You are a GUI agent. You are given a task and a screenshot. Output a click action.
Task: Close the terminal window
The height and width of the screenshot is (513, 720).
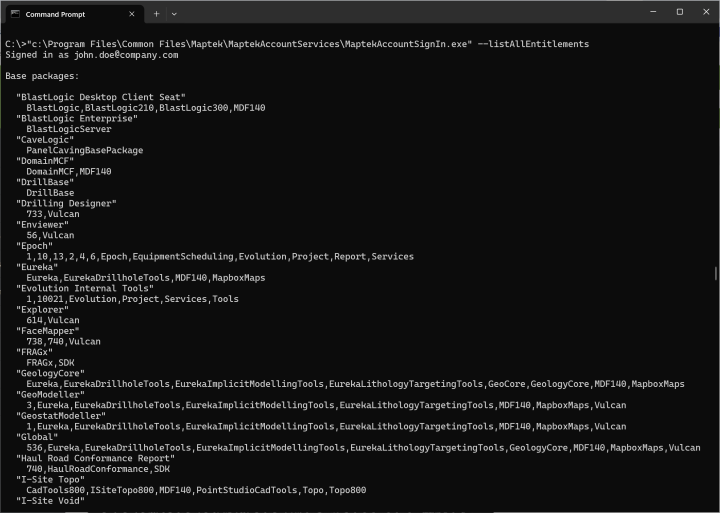coord(706,12)
